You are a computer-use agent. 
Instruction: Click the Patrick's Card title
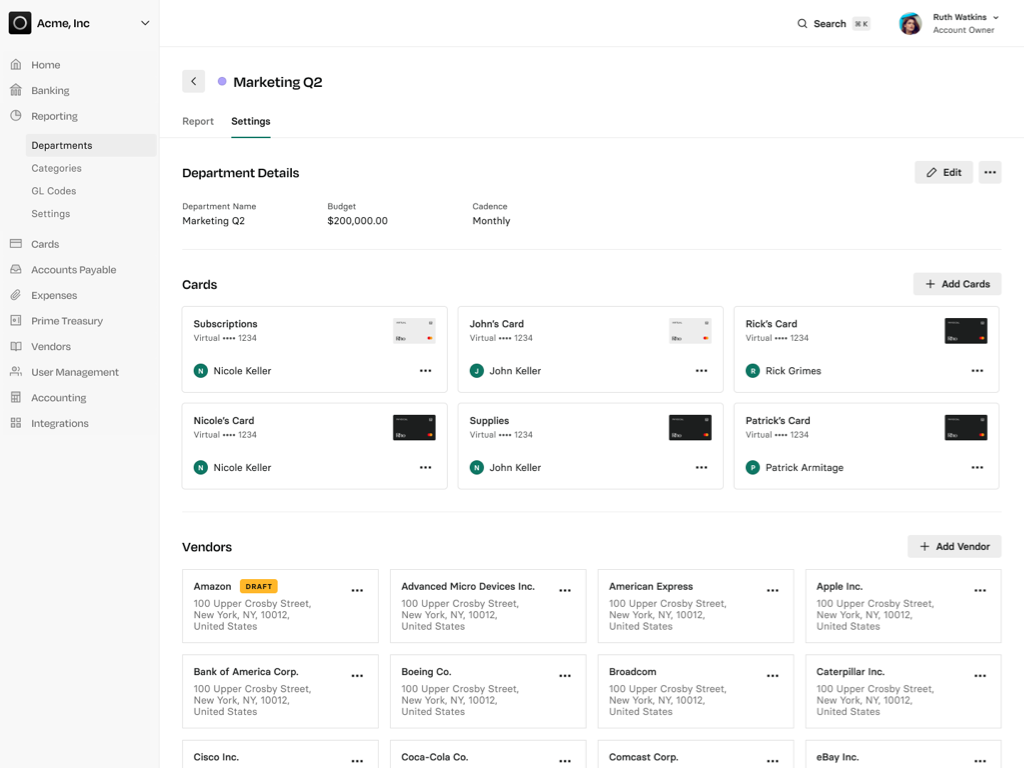coord(778,421)
